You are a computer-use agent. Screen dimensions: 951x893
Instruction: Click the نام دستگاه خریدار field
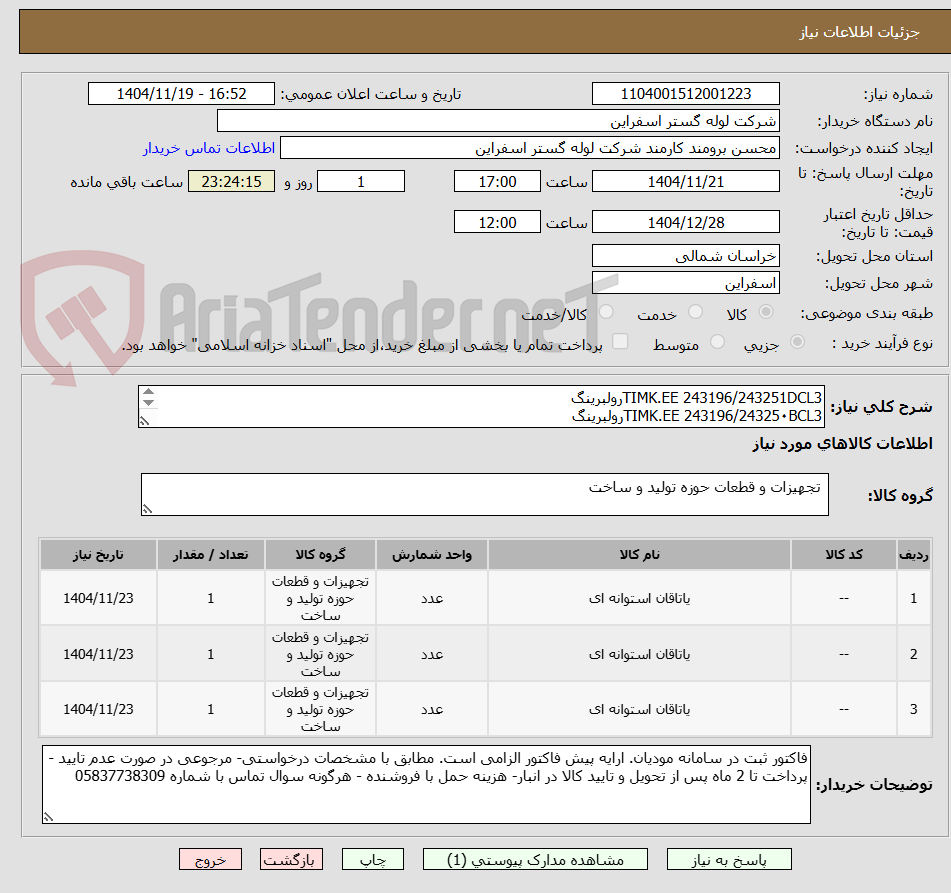point(498,121)
